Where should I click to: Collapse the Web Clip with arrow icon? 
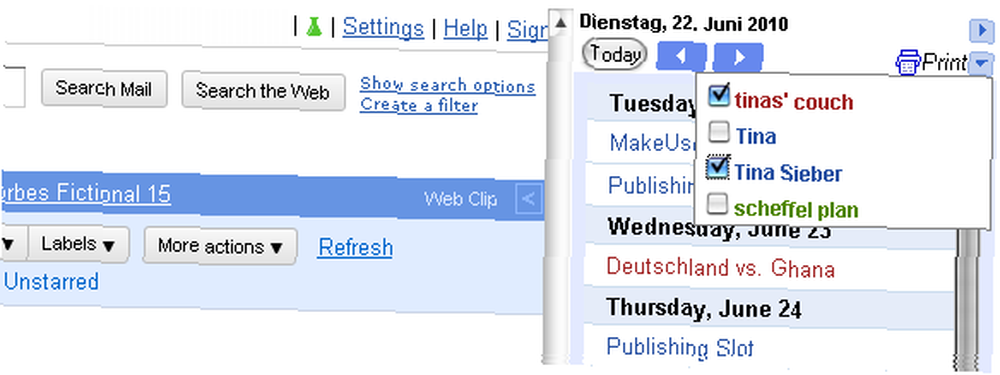point(529,199)
